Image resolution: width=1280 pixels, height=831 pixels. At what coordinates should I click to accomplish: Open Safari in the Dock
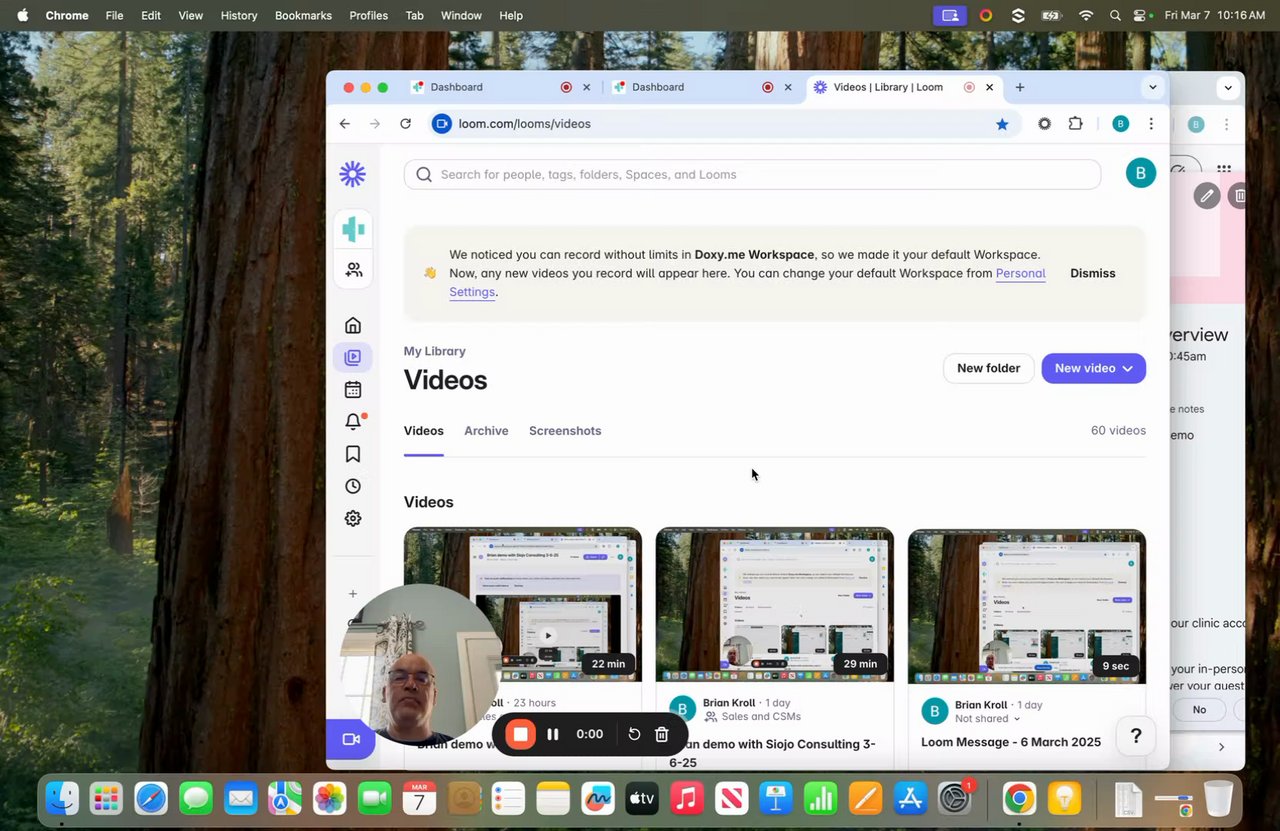(x=151, y=798)
